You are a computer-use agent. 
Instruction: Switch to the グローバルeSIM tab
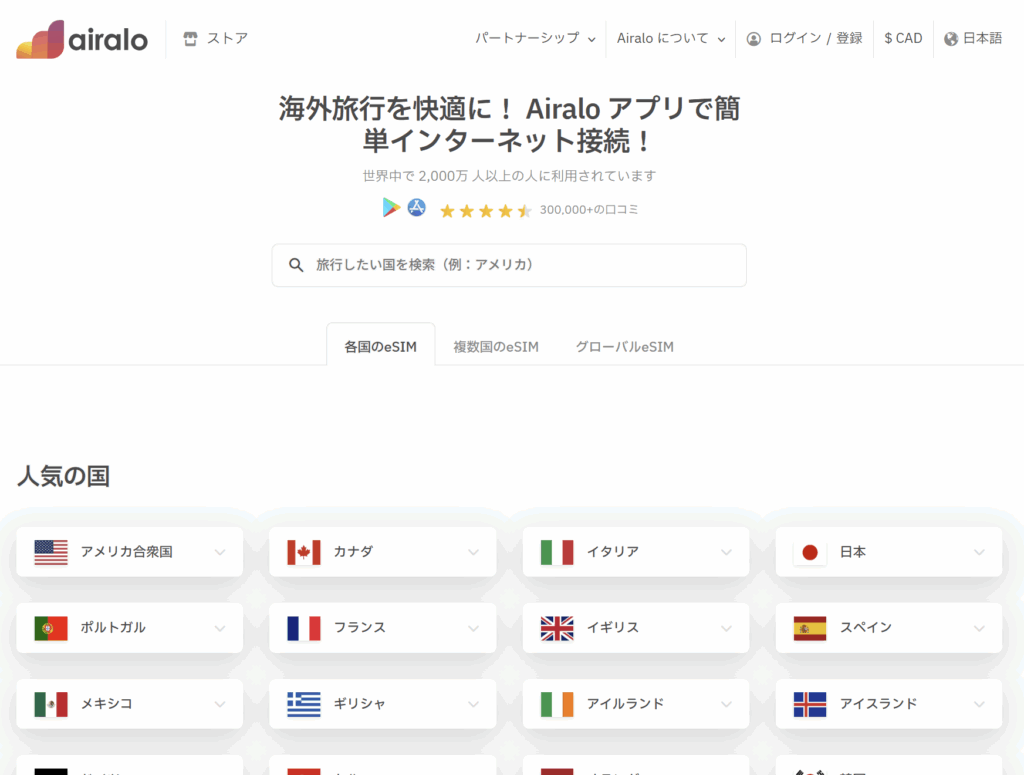click(x=624, y=347)
